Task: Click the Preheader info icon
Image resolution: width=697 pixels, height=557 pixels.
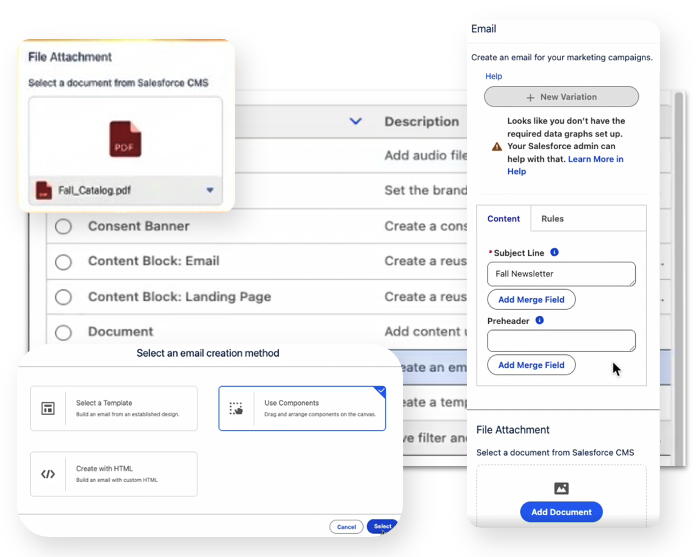Action: click(x=540, y=321)
